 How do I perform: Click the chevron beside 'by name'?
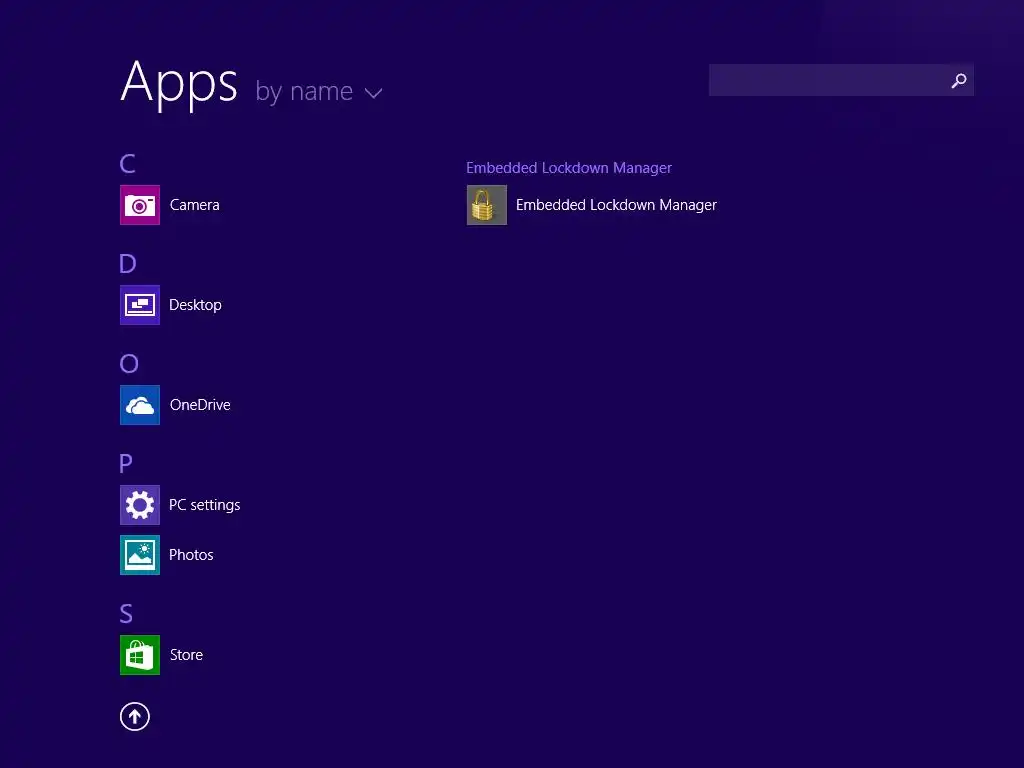pos(374,93)
